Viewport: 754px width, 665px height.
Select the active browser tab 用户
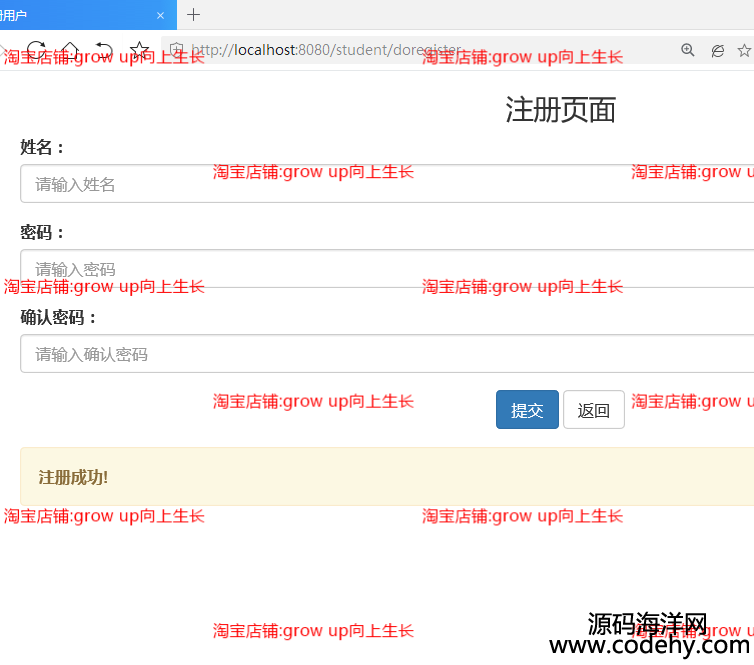tap(88, 15)
